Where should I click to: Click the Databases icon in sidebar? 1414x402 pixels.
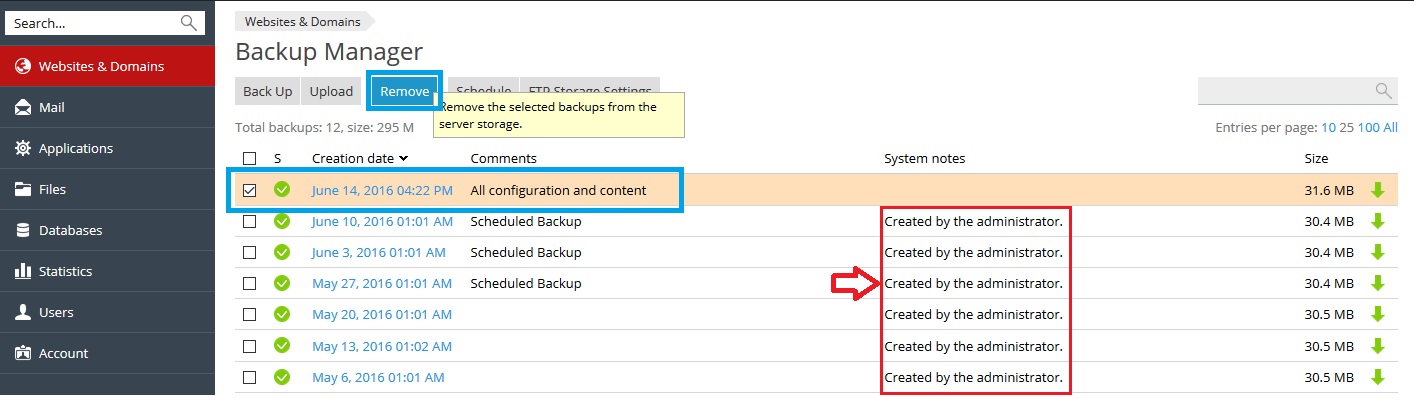[23, 231]
